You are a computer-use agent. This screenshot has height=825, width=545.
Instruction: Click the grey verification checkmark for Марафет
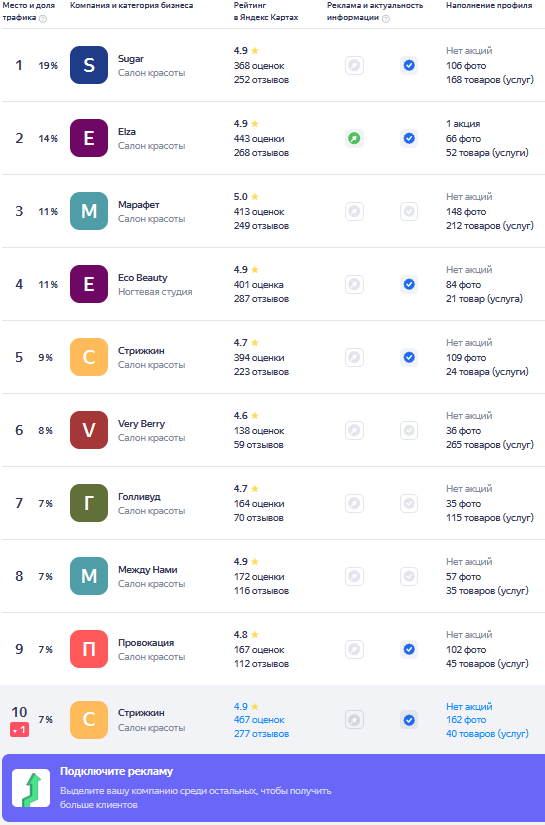[409, 212]
